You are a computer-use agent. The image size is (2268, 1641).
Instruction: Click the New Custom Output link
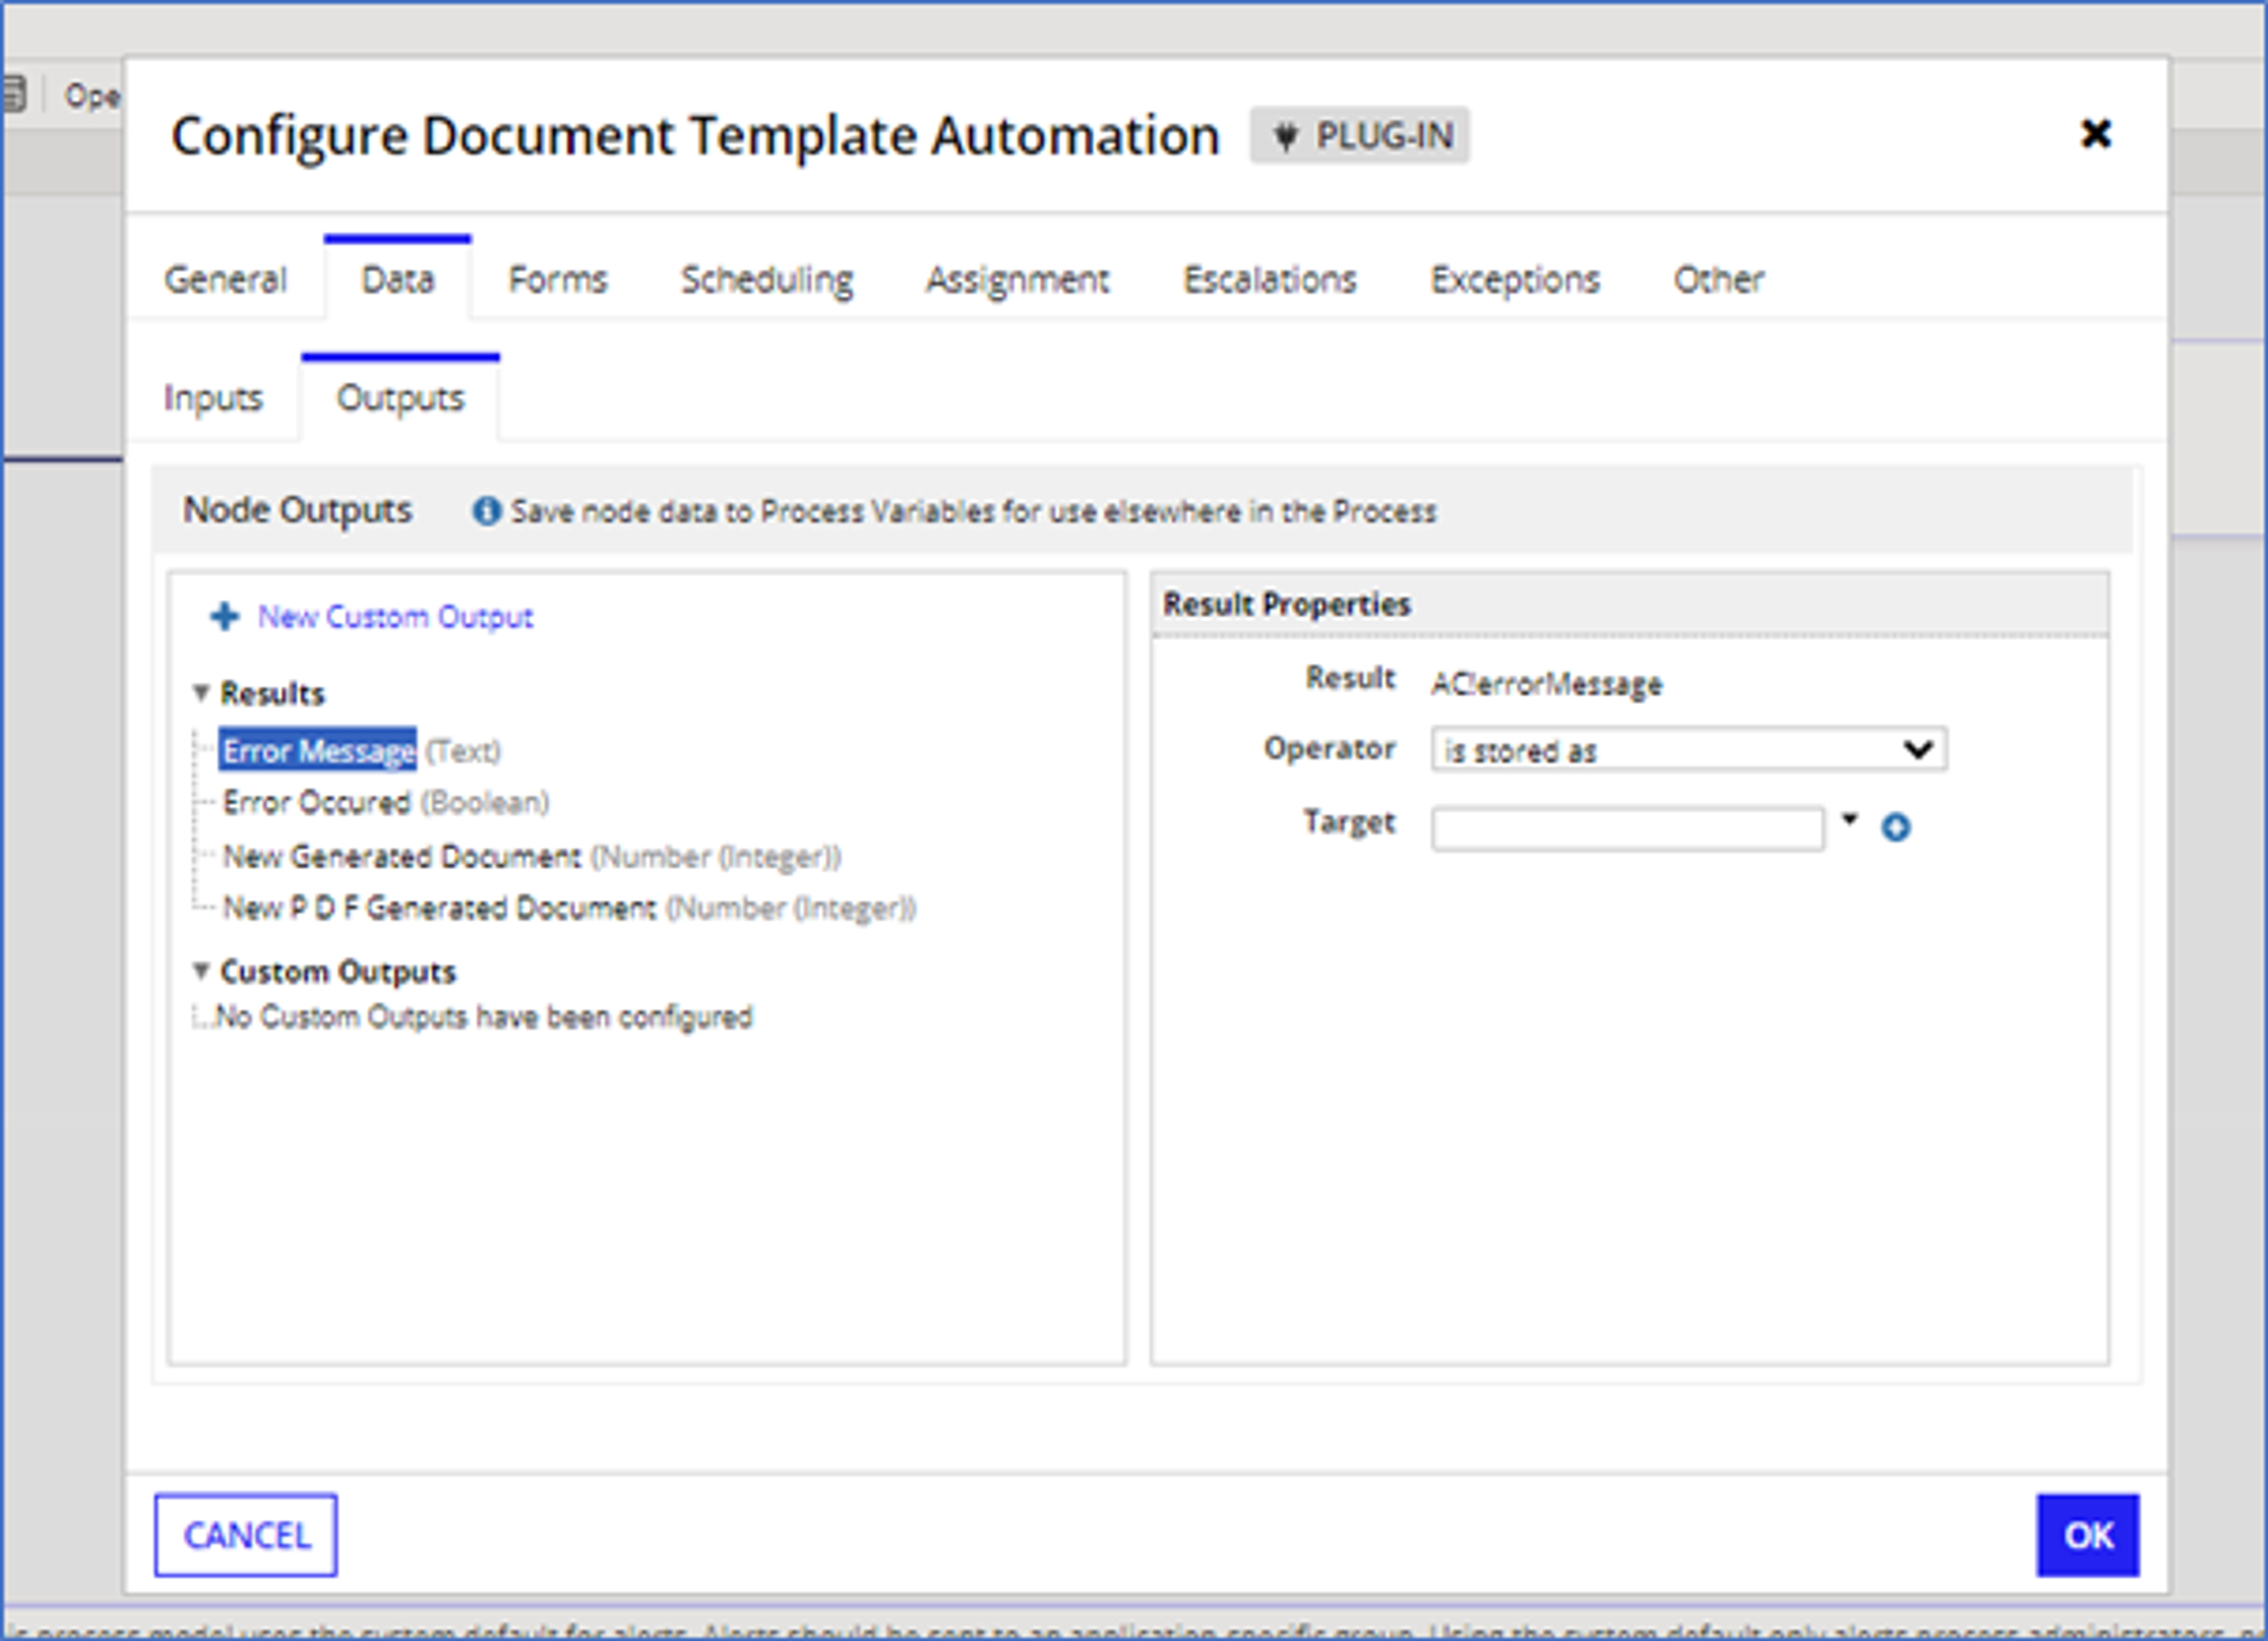click(395, 617)
